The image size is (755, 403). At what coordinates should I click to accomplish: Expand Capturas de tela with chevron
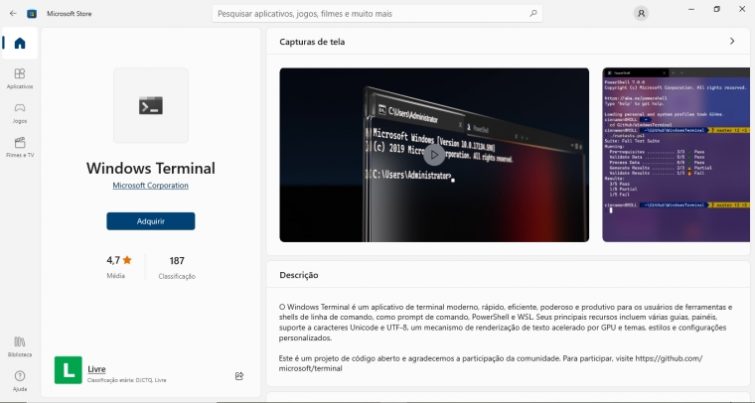pyautogui.click(x=732, y=41)
